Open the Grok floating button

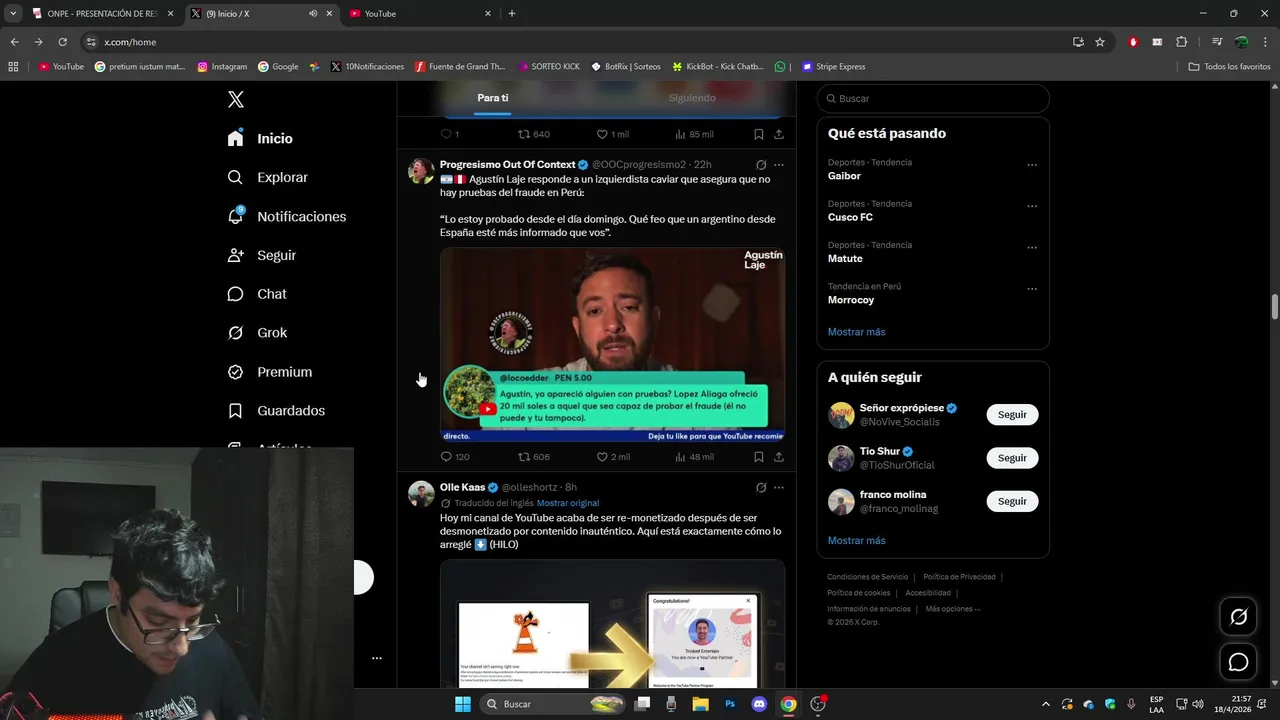(x=1238, y=617)
